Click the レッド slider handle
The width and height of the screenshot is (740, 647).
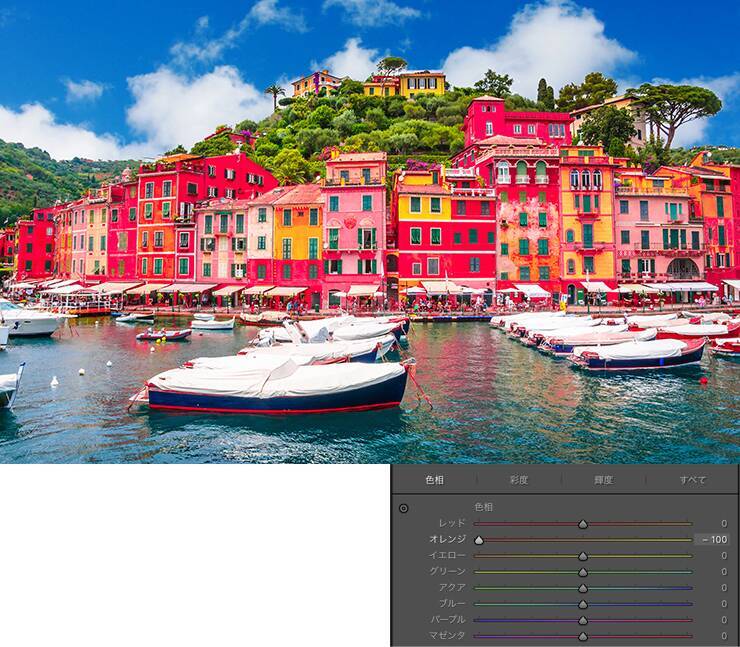(x=583, y=524)
